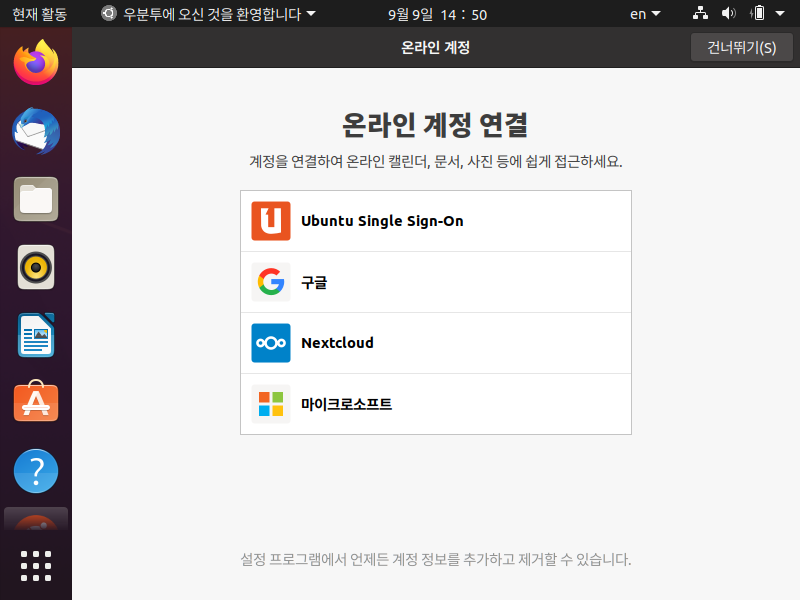Select Ubuntu Single Sign-On account row
This screenshot has height=600, width=800.
436,221
